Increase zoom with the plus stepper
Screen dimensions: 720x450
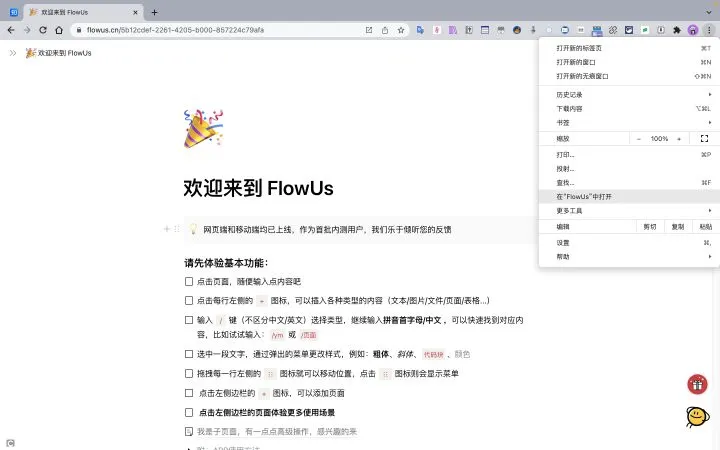[x=679, y=139]
